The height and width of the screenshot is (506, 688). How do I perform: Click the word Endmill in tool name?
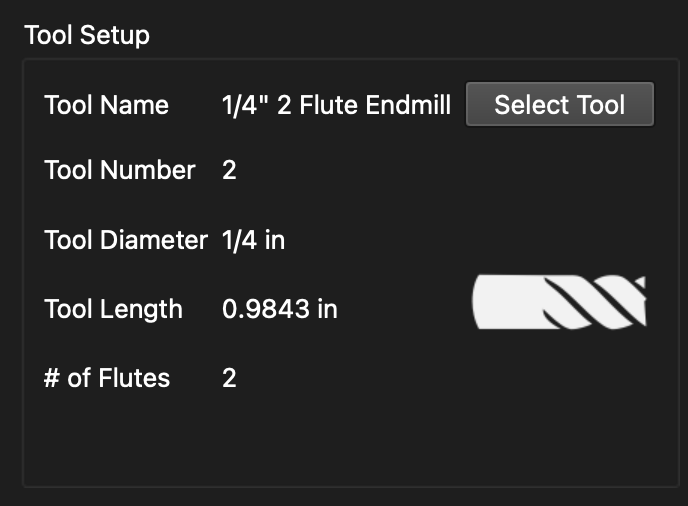(408, 105)
